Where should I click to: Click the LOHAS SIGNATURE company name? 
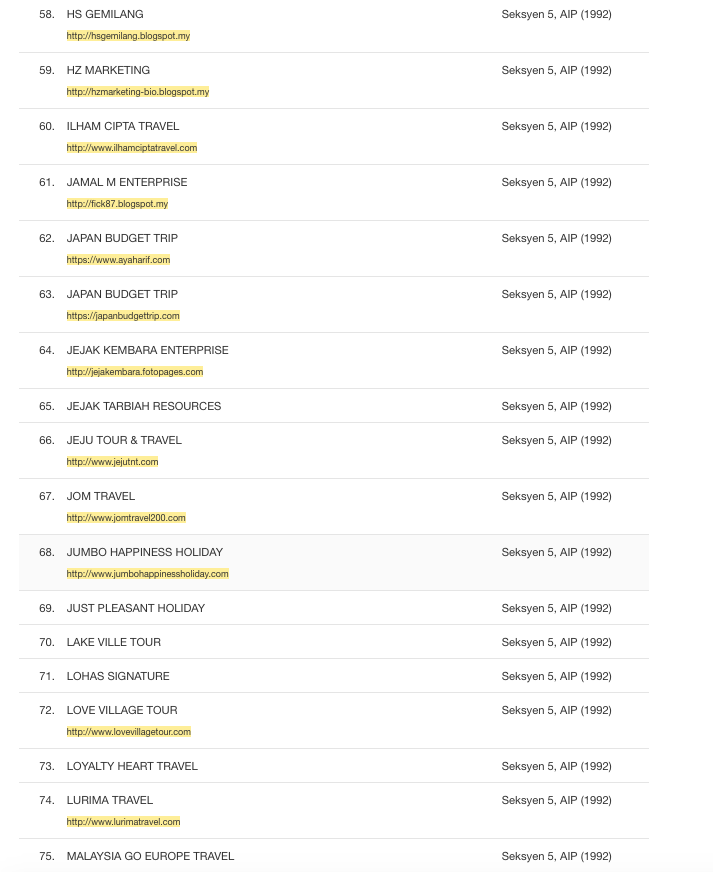tap(118, 676)
